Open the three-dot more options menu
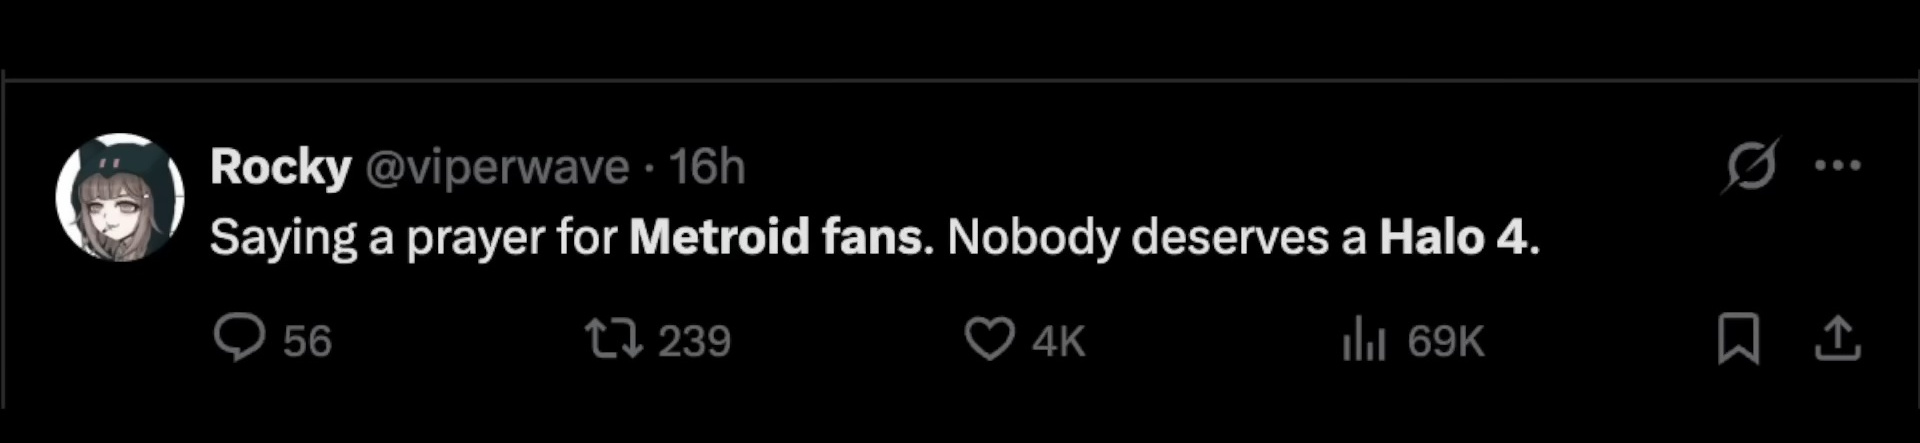Image resolution: width=1920 pixels, height=443 pixels. [x=1837, y=166]
